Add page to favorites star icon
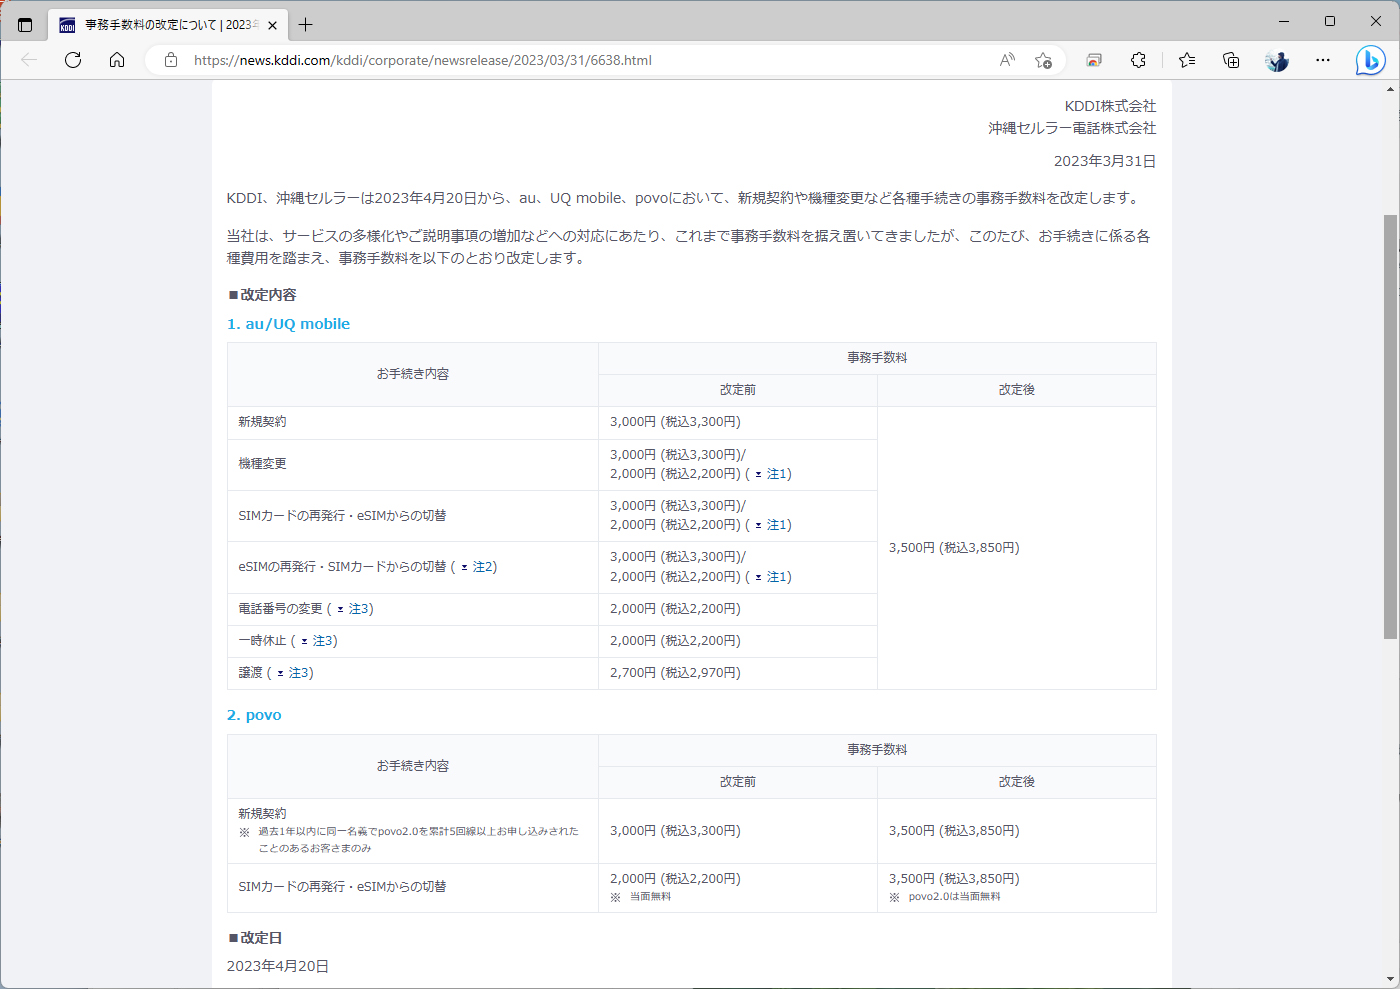This screenshot has width=1400, height=989. point(1043,60)
